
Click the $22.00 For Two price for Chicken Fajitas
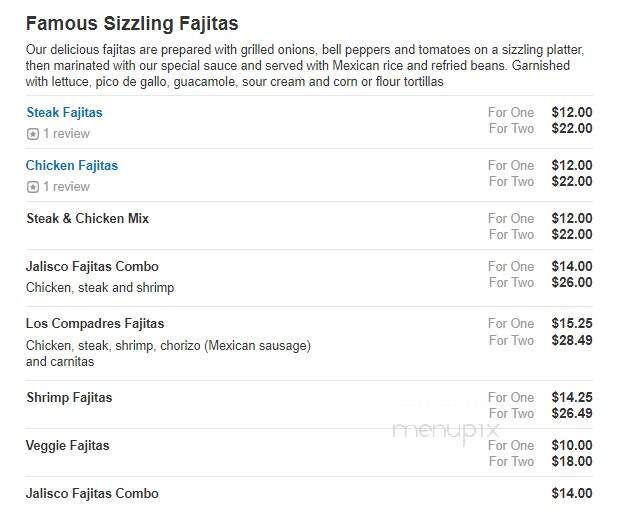[572, 181]
